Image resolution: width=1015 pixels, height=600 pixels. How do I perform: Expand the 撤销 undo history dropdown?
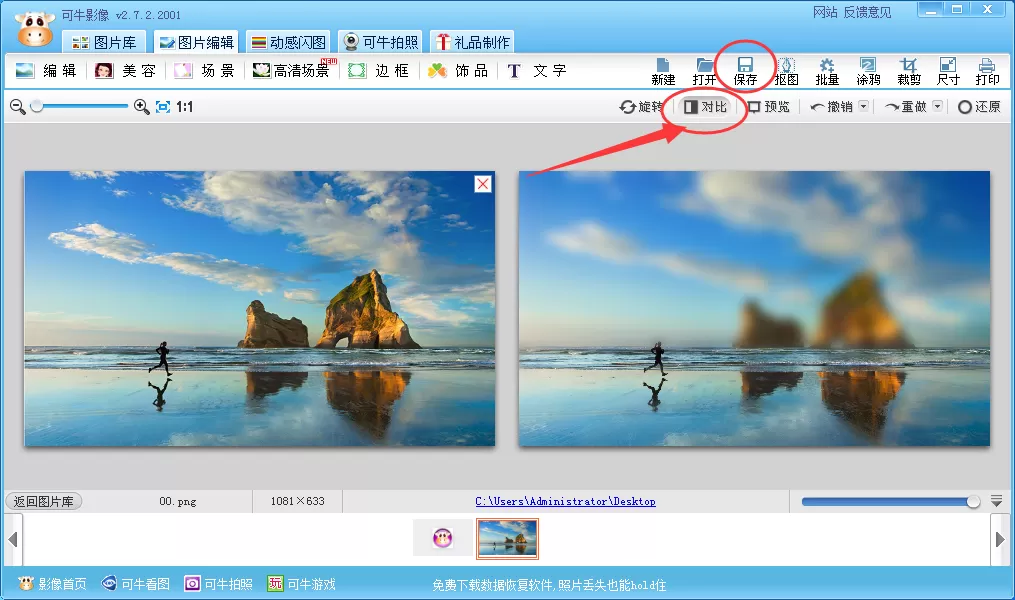tap(864, 106)
